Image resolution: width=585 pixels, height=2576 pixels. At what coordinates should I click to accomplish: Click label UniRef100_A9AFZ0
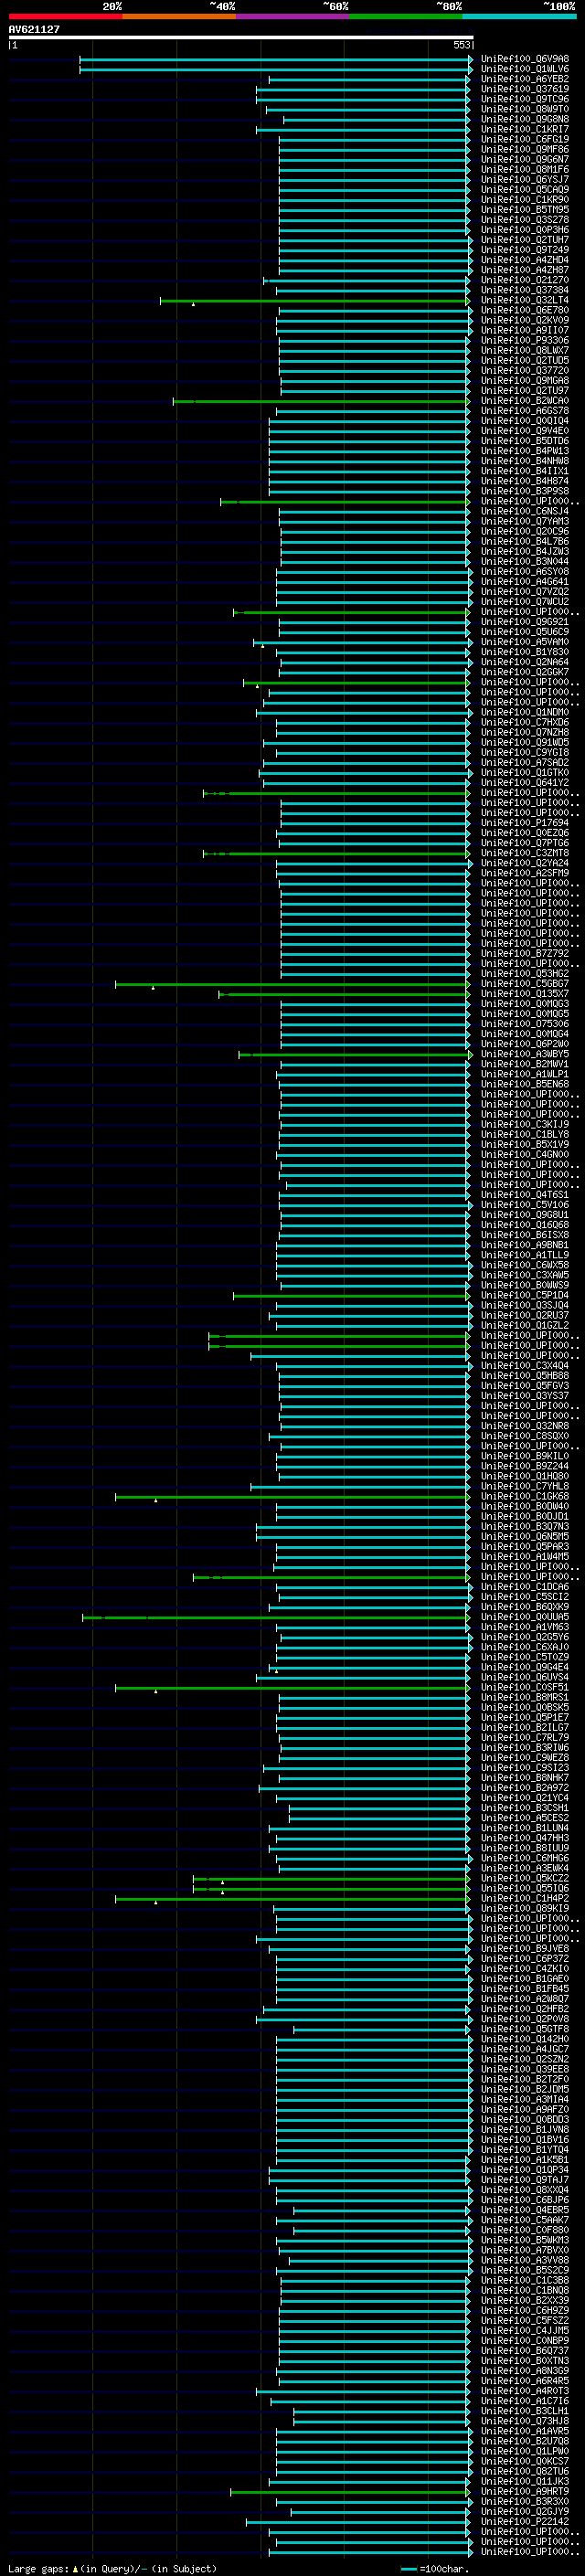pyautogui.click(x=525, y=2109)
